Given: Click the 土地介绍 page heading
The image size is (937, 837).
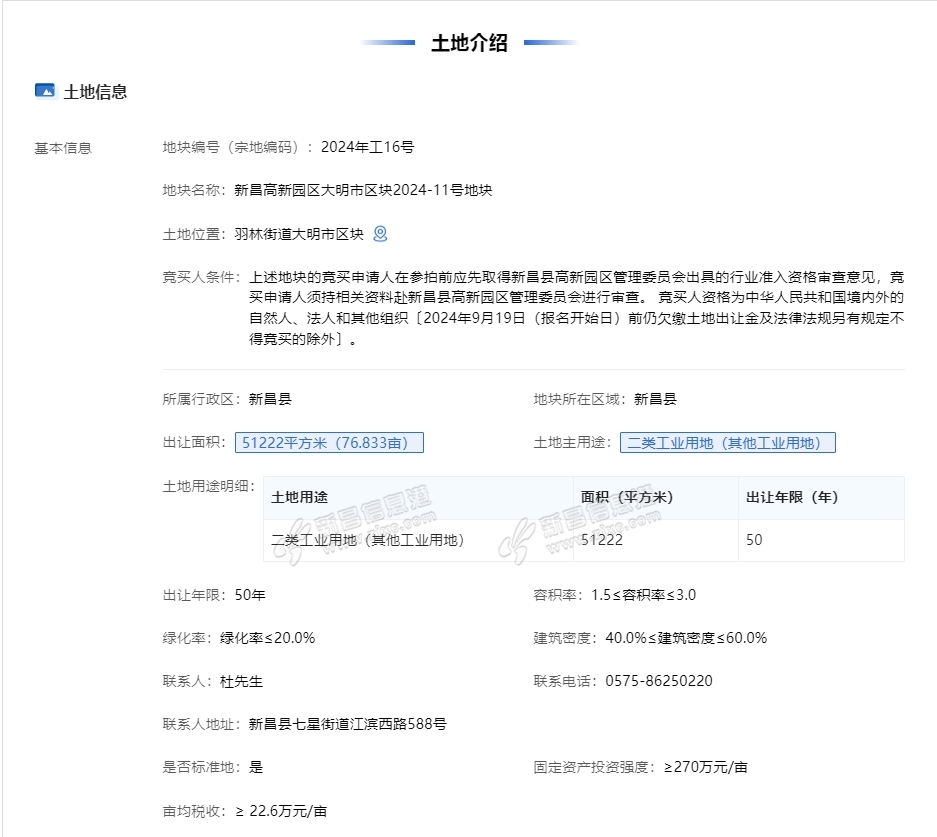Looking at the screenshot, I should click(x=469, y=43).
